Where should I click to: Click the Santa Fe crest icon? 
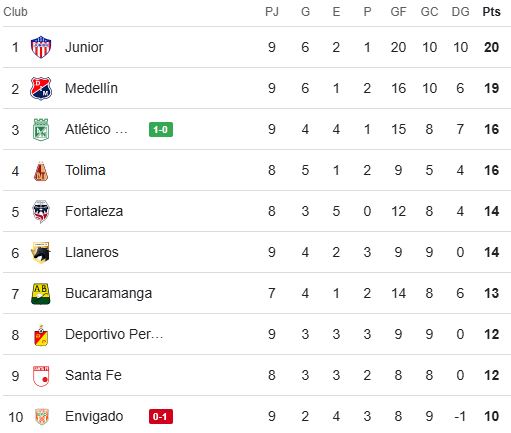41,376
